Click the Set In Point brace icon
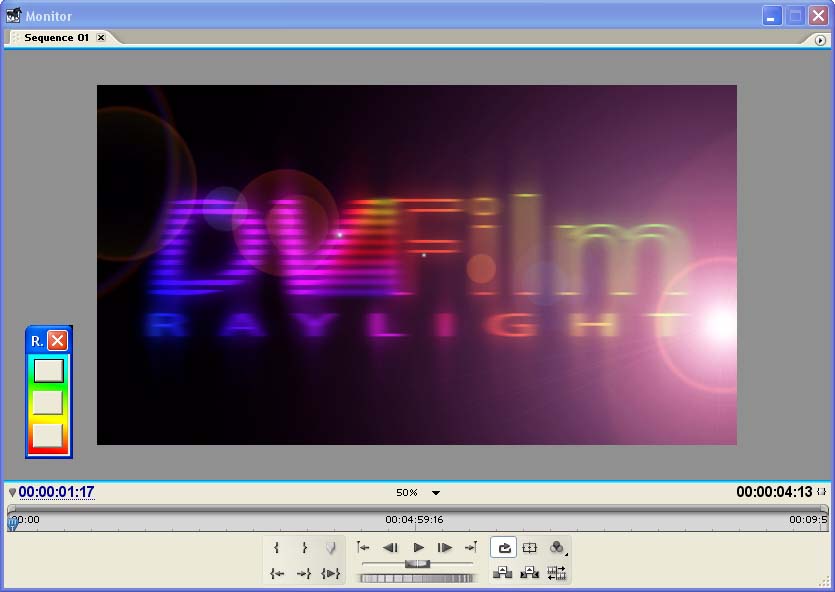Image resolution: width=835 pixels, height=592 pixels. [276, 547]
